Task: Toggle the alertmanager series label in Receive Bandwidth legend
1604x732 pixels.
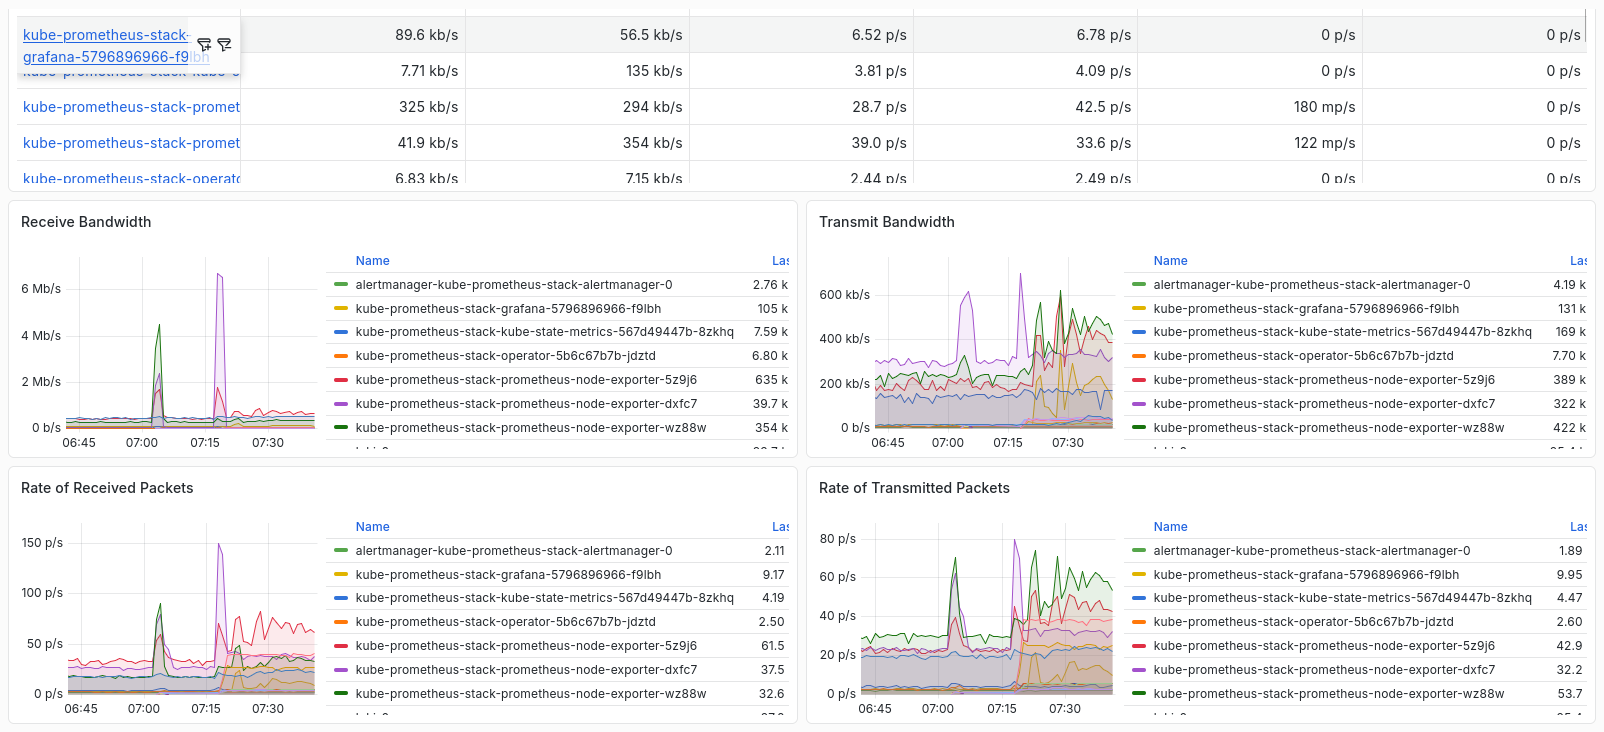Action: coord(514,285)
